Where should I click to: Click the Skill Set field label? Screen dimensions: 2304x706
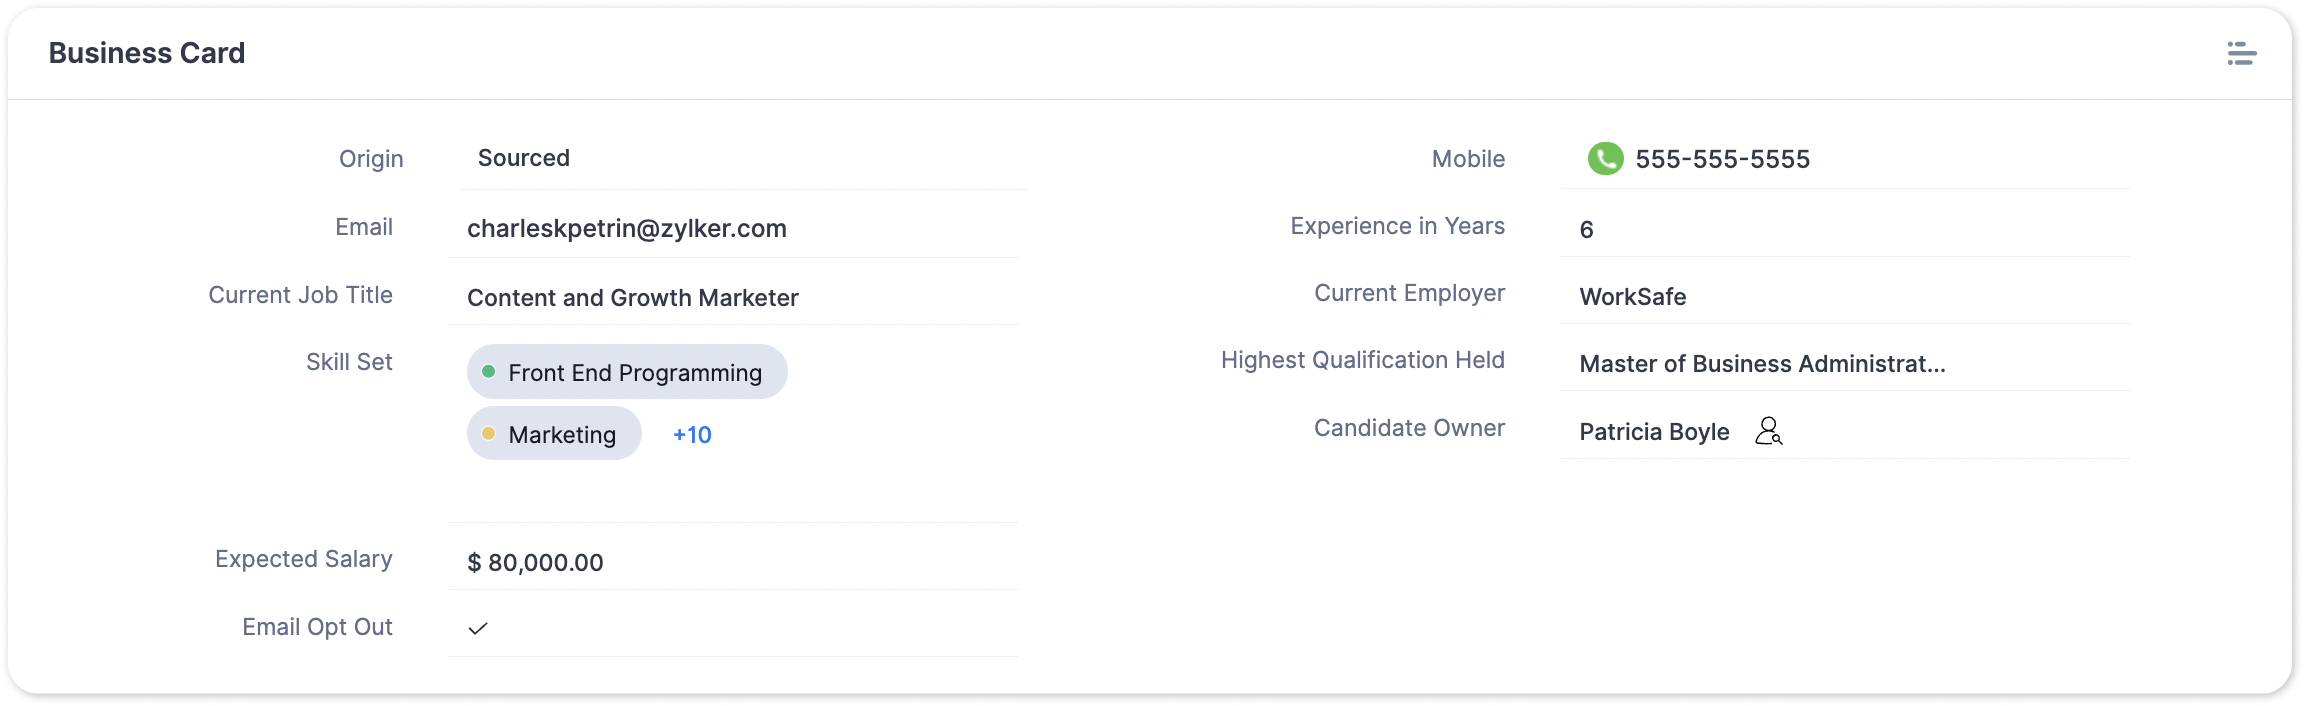point(349,362)
